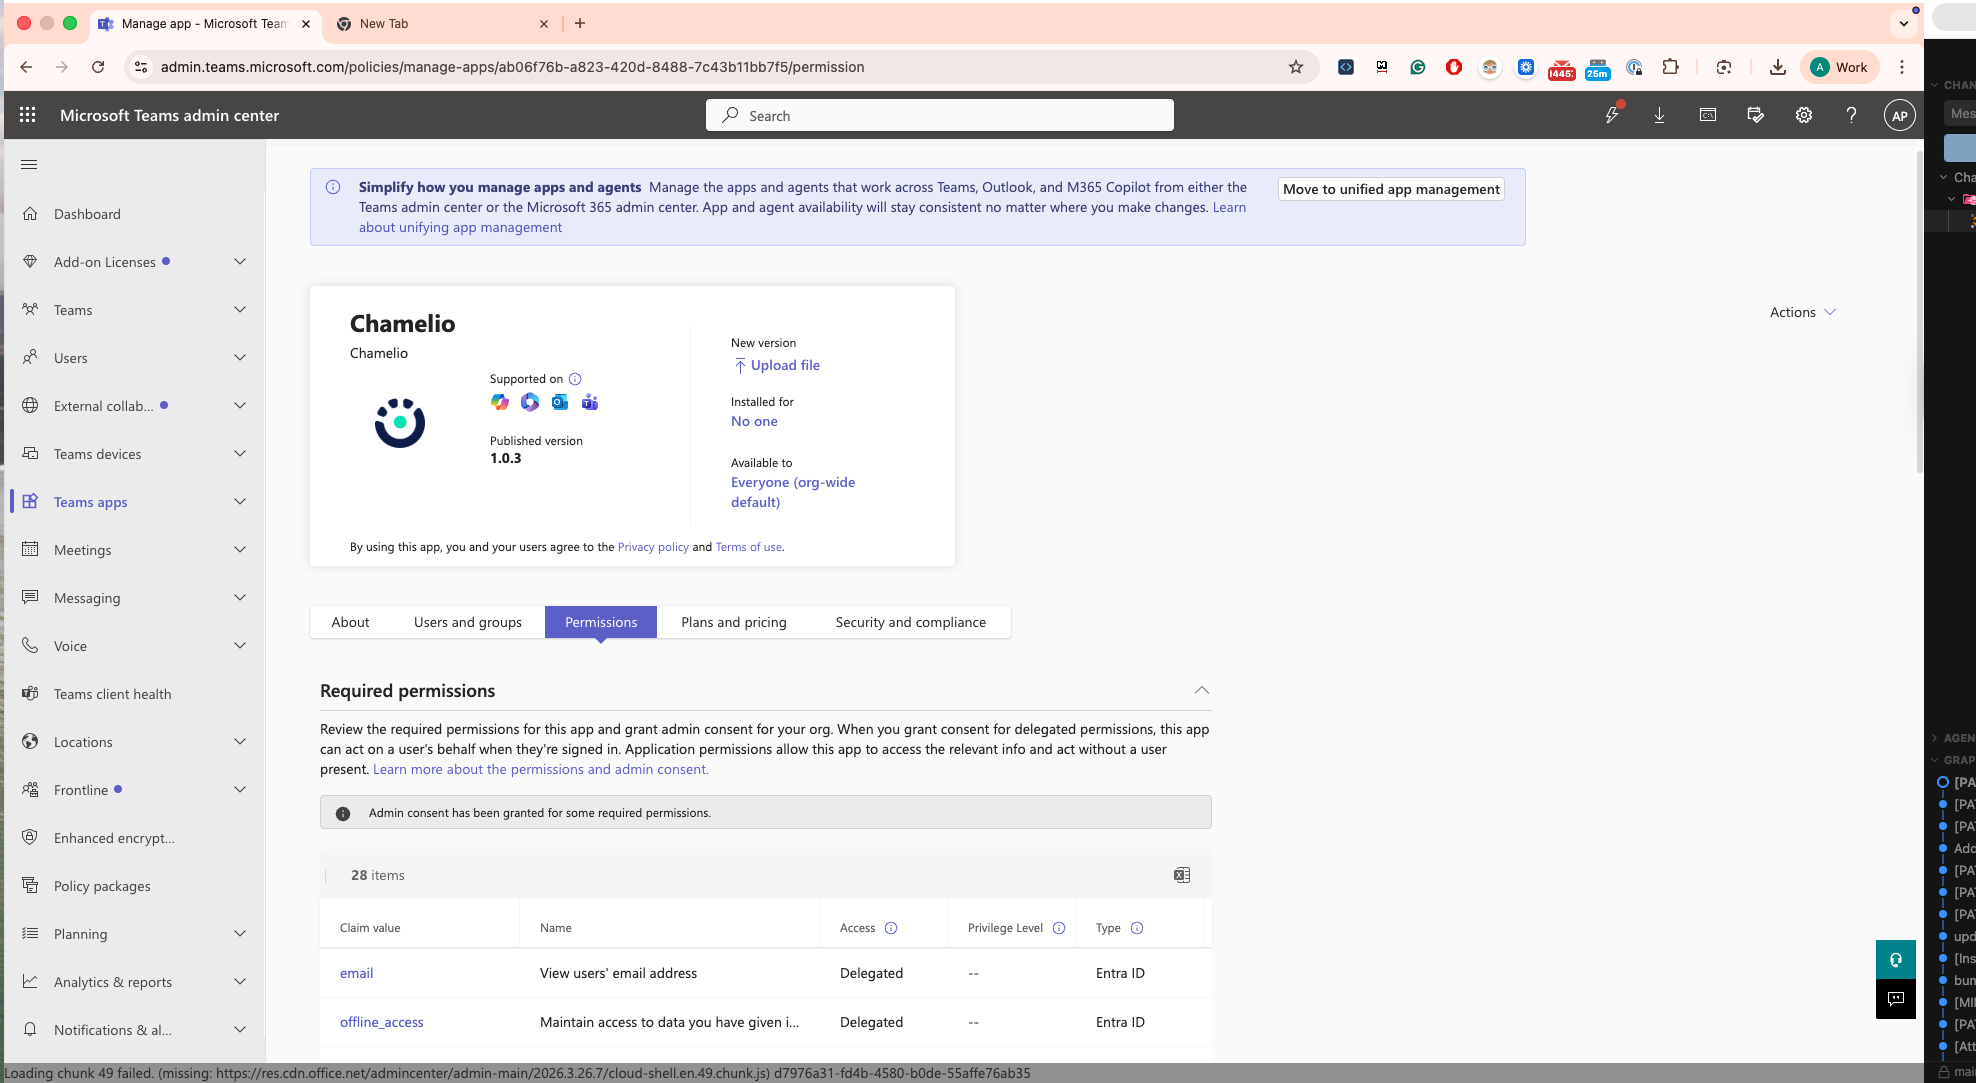The width and height of the screenshot is (1976, 1083).
Task: Click the info icon beside Privilege Level
Action: click(x=1059, y=928)
